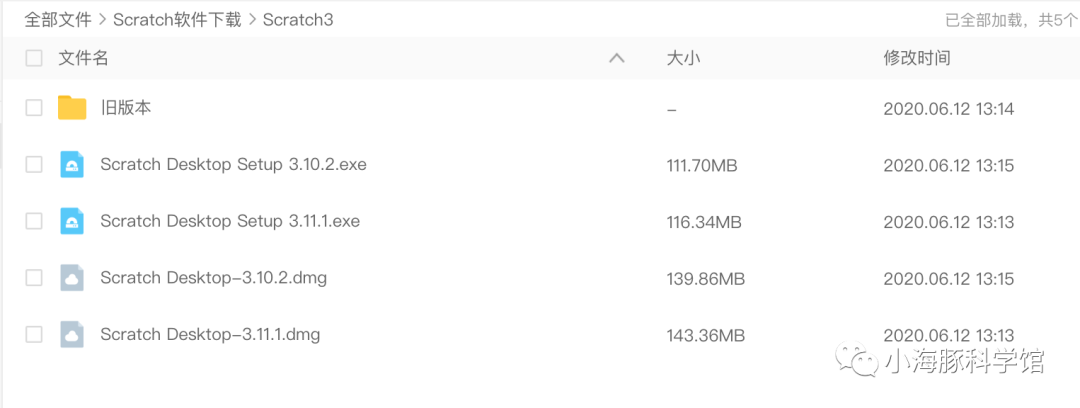This screenshot has height=408, width=1080.
Task: Sort files by 修改时间 column header
Action: coord(917,59)
